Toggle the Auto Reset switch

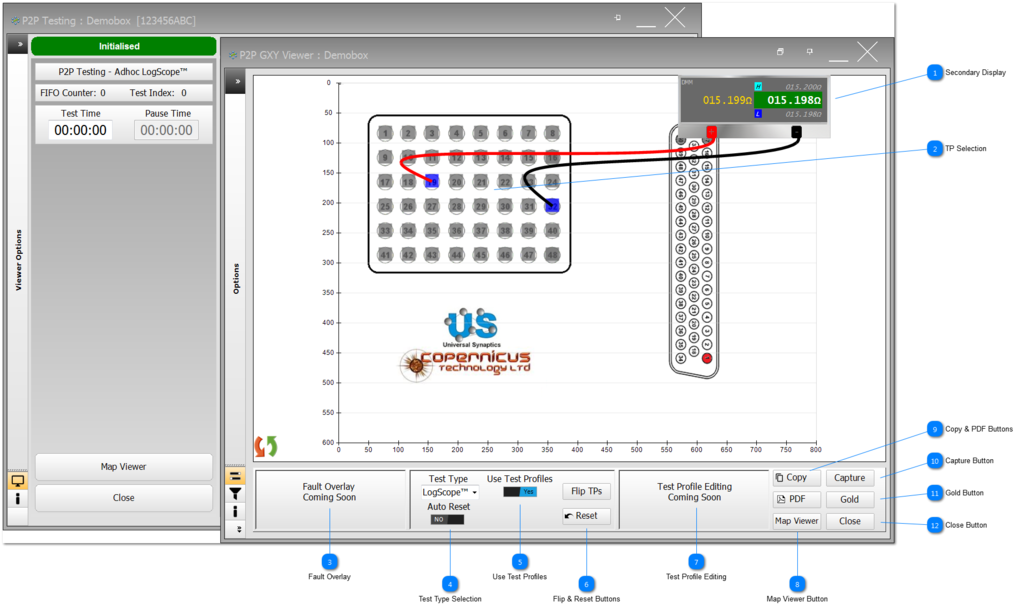tap(447, 519)
